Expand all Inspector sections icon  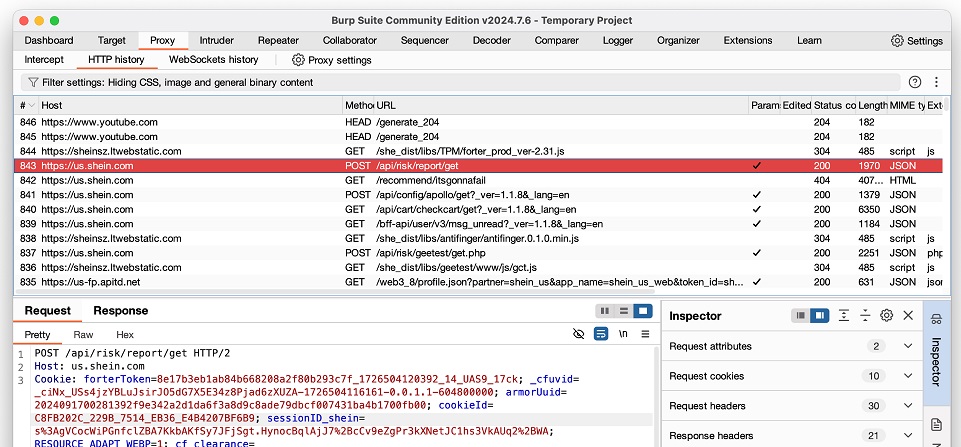844,316
